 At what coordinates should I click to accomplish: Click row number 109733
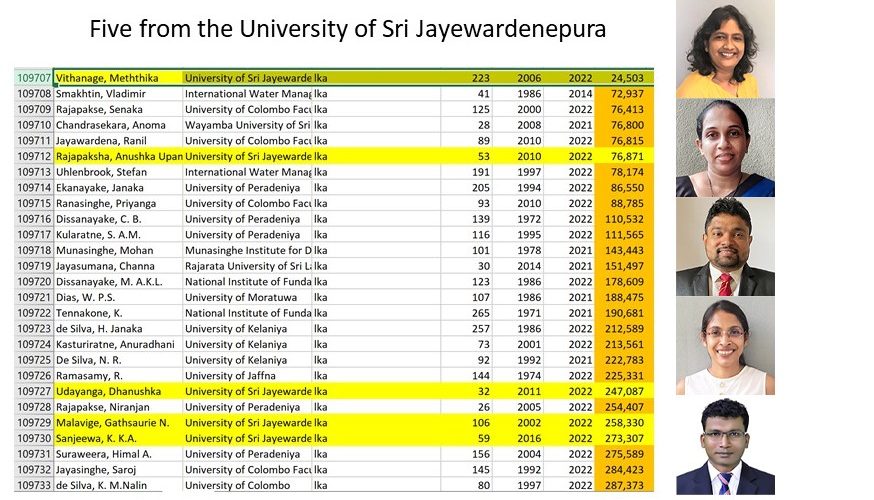[x=33, y=486]
